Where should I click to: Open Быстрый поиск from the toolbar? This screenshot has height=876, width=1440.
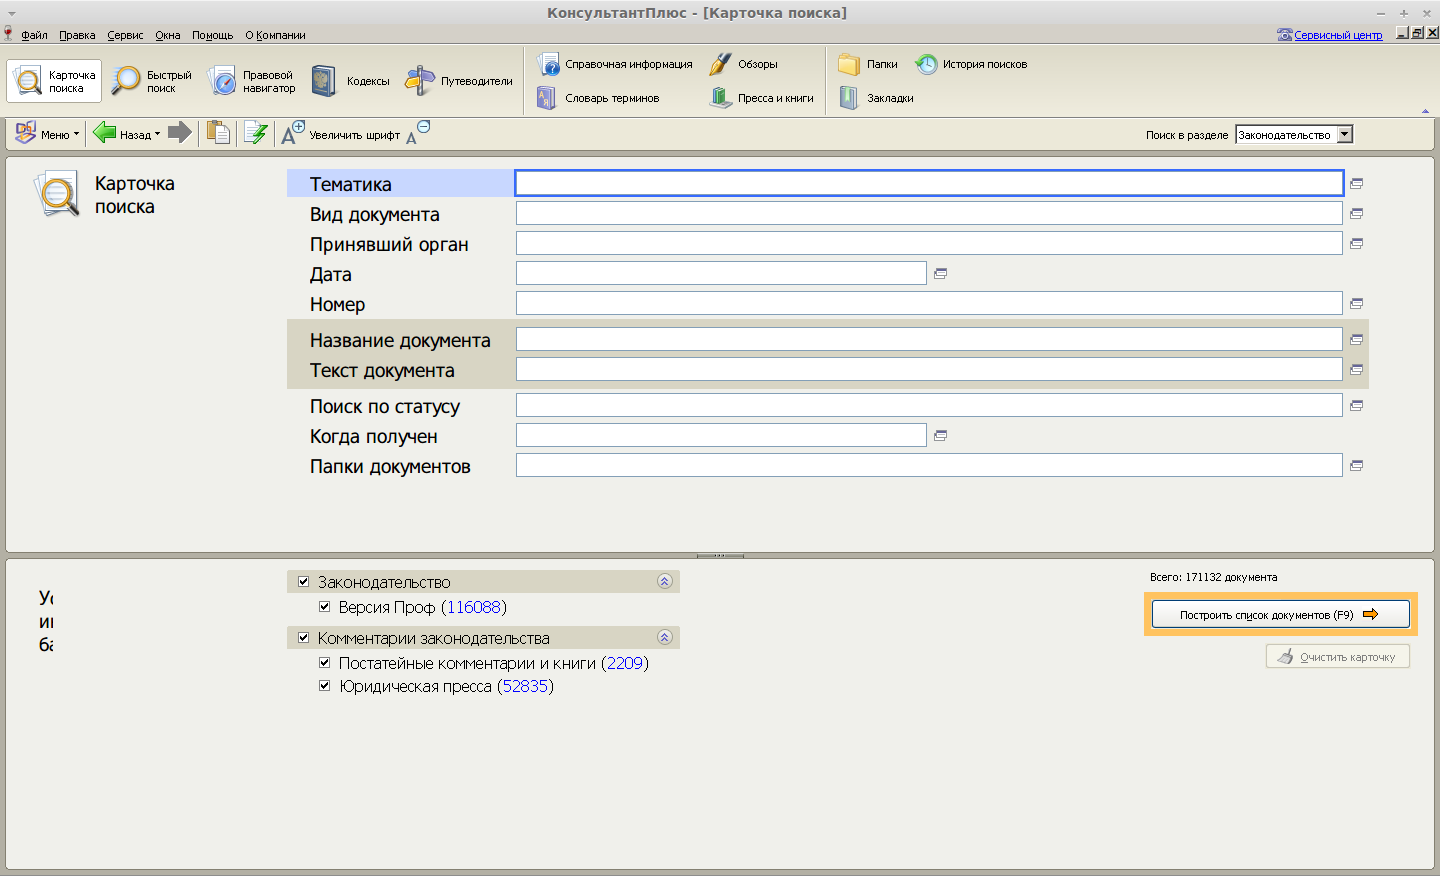(x=152, y=81)
